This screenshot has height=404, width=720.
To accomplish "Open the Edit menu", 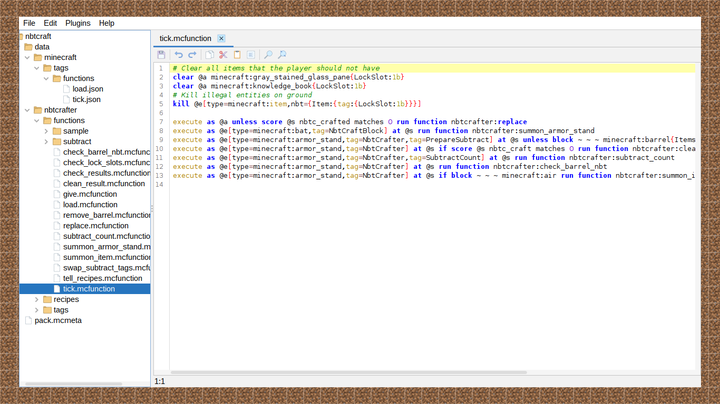I will (x=50, y=23).
